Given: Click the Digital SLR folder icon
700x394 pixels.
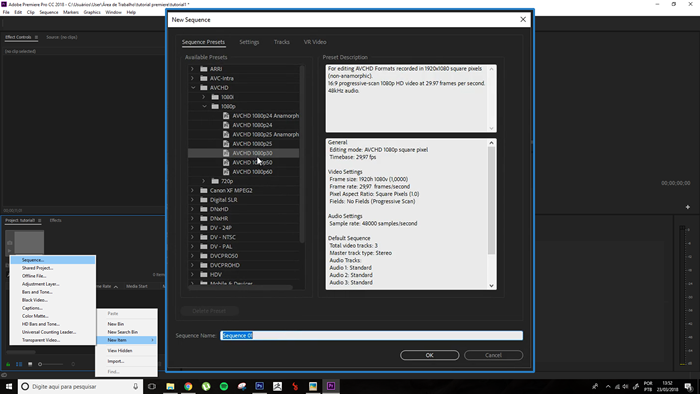Looking at the screenshot, I should click(x=204, y=200).
